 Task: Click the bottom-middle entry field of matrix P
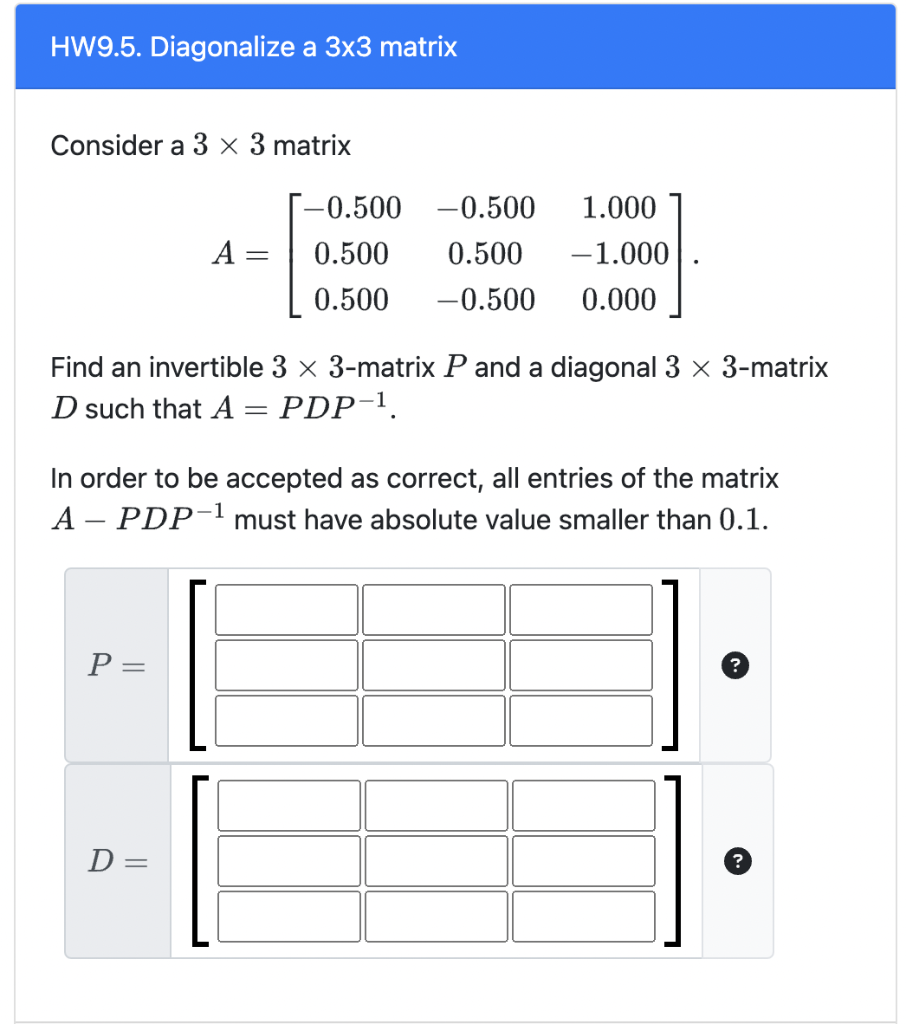(433, 720)
